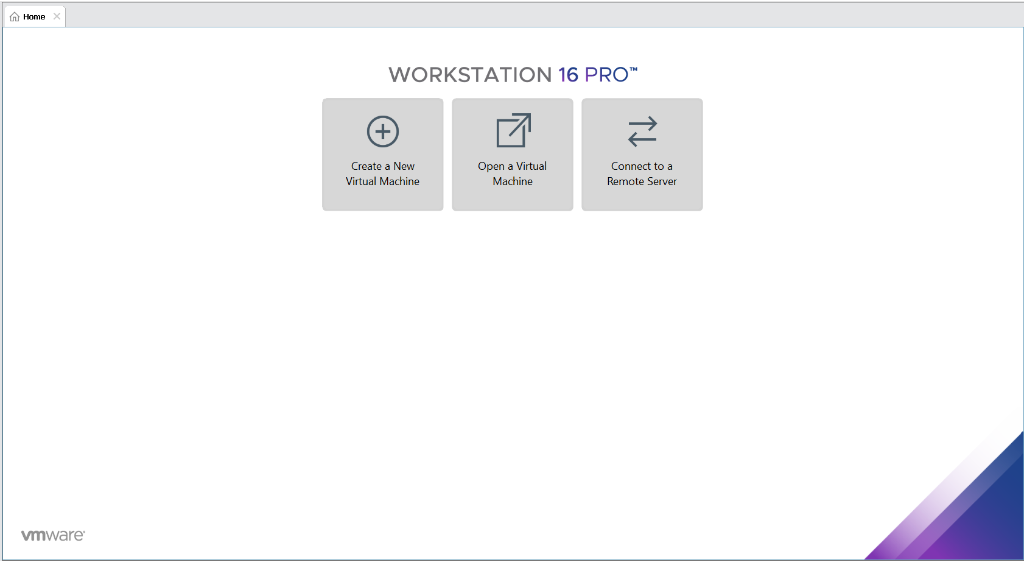Click the house icon on Home tab

14,17
